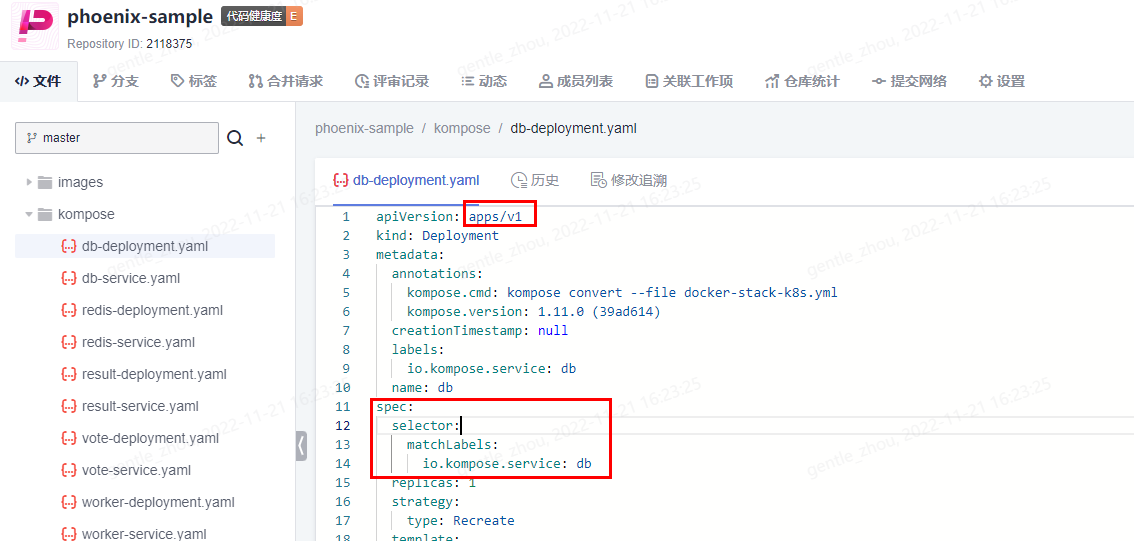
Task: Click the phoenix-sample repository title
Action: pyautogui.click(x=140, y=16)
